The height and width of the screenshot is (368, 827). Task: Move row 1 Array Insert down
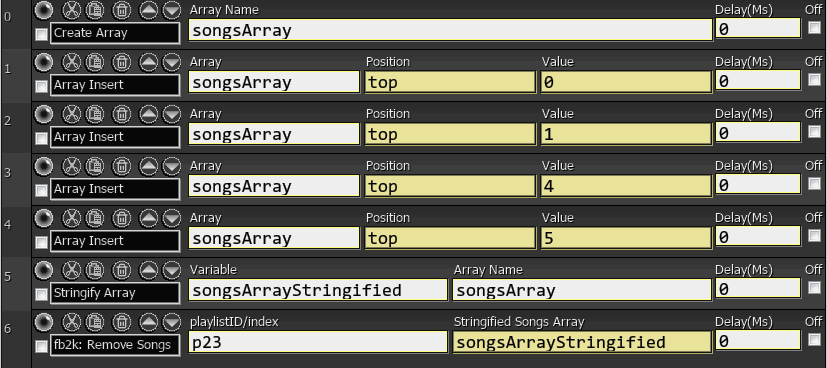tap(171, 62)
